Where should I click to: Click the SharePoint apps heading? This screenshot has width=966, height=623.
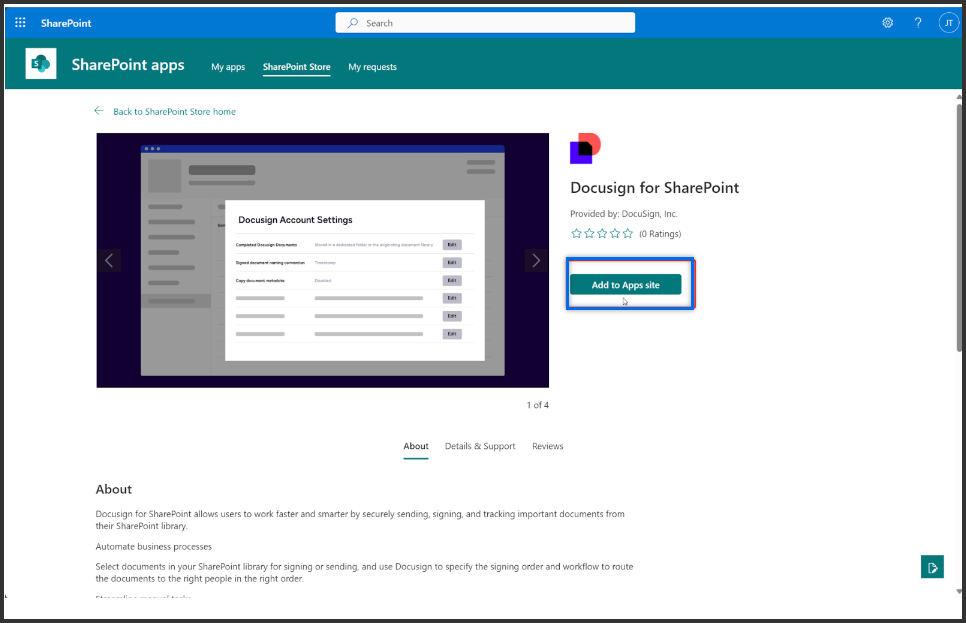point(128,65)
